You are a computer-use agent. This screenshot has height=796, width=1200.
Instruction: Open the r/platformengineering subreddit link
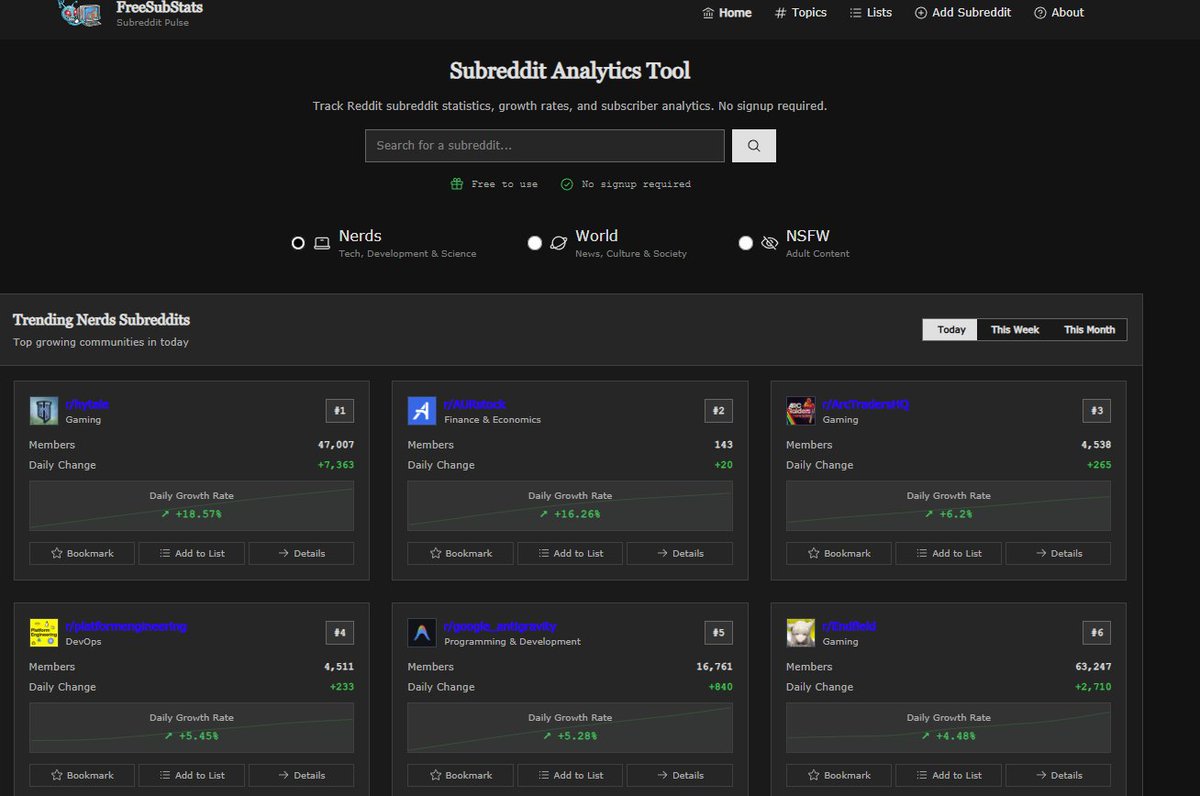coord(126,626)
